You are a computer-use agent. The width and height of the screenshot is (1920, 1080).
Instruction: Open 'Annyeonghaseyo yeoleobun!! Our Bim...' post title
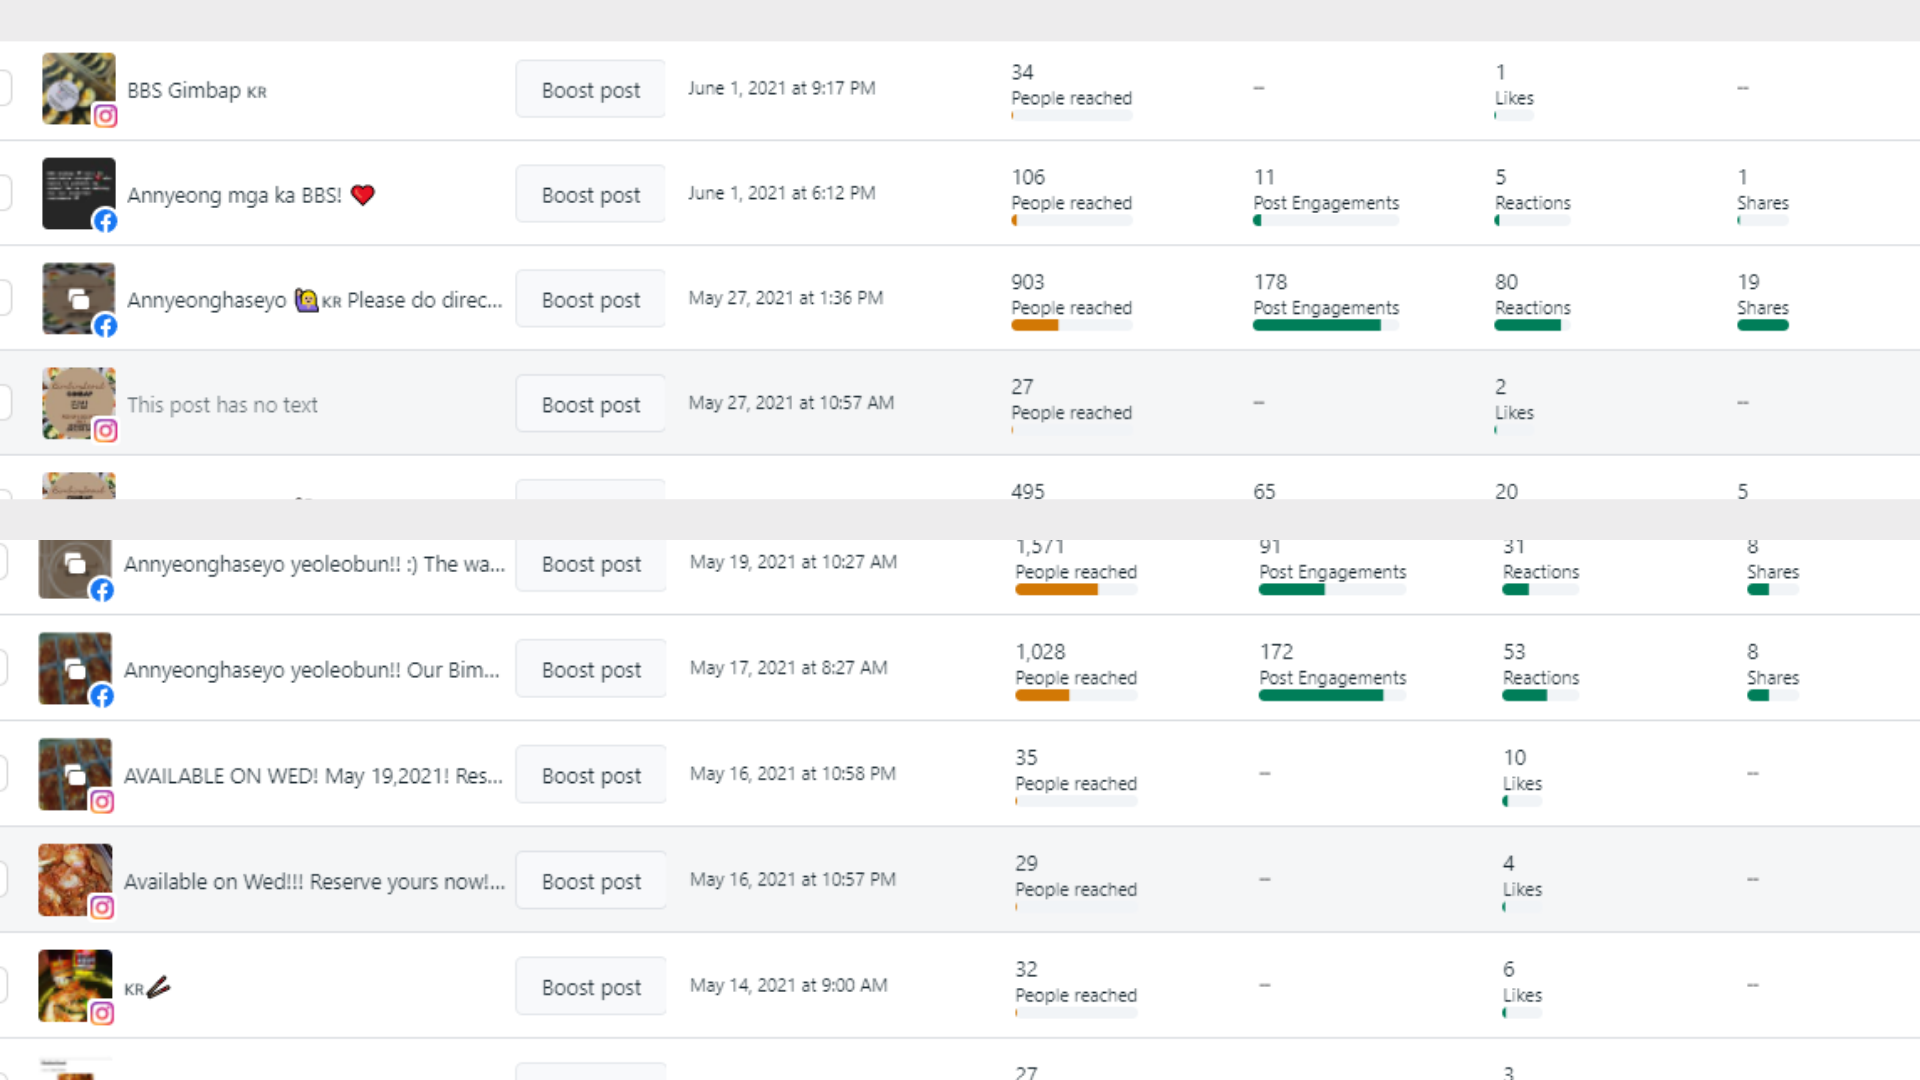(311, 670)
